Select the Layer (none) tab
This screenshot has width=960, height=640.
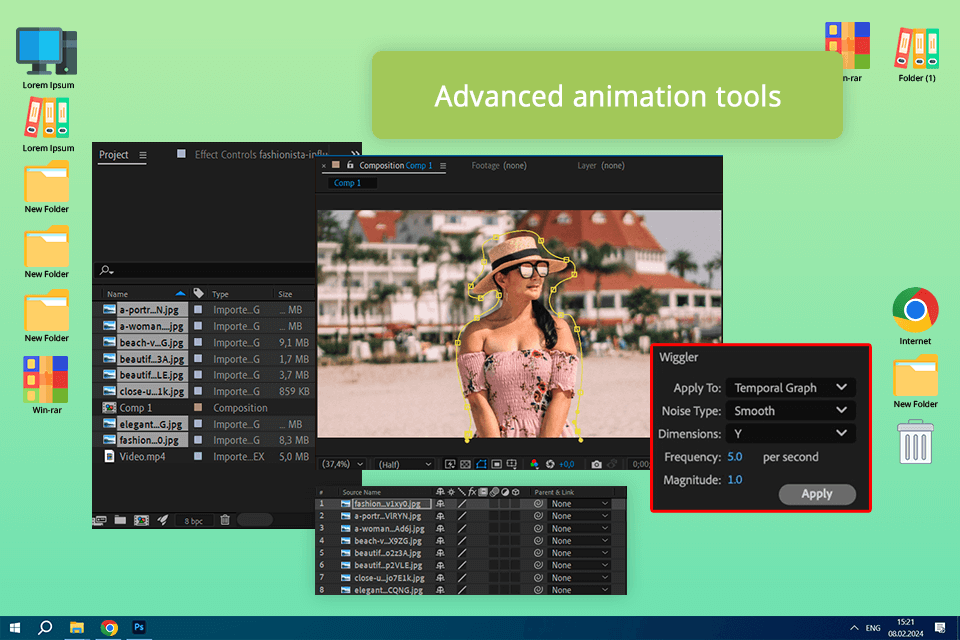click(601, 165)
